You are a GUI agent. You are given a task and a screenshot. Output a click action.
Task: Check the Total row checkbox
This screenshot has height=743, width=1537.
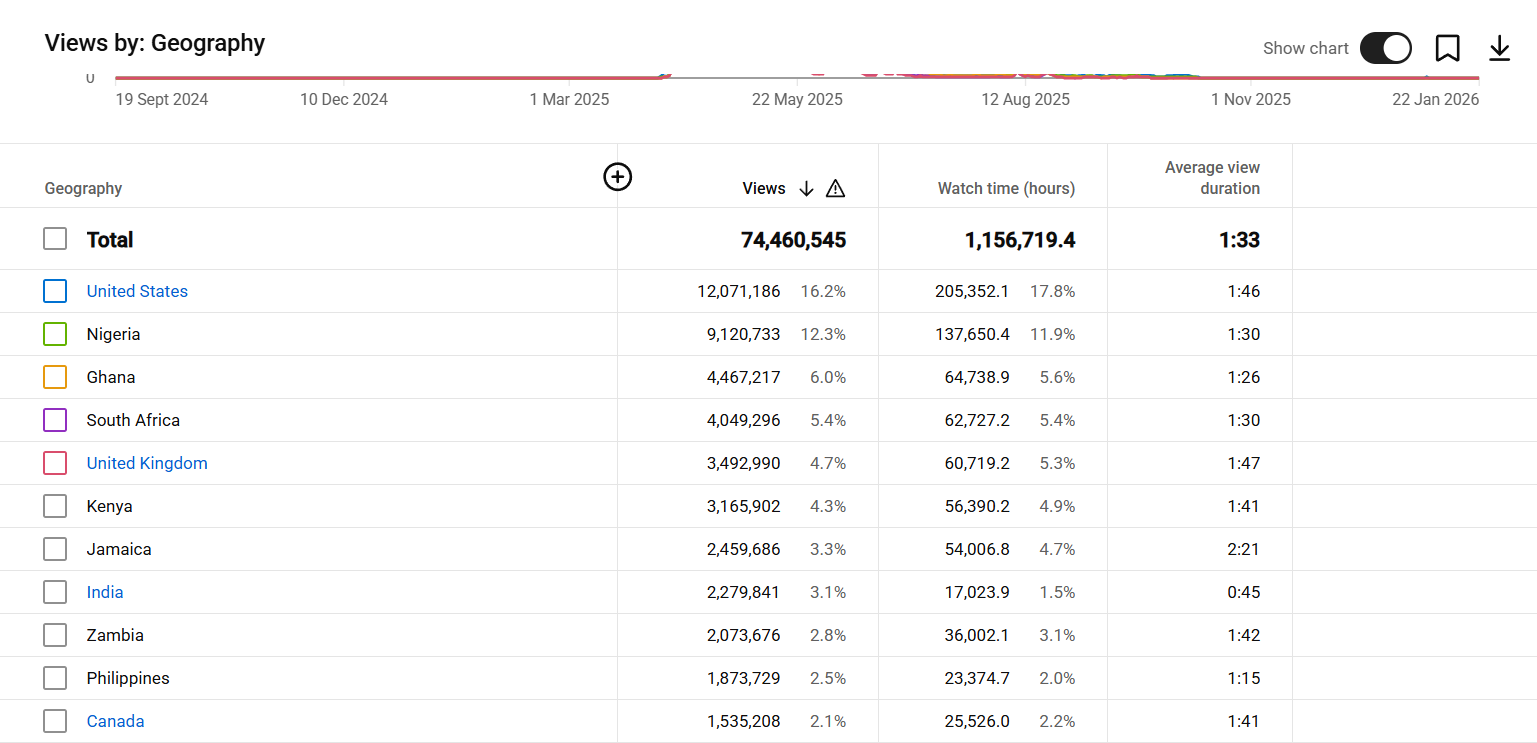(x=55, y=239)
